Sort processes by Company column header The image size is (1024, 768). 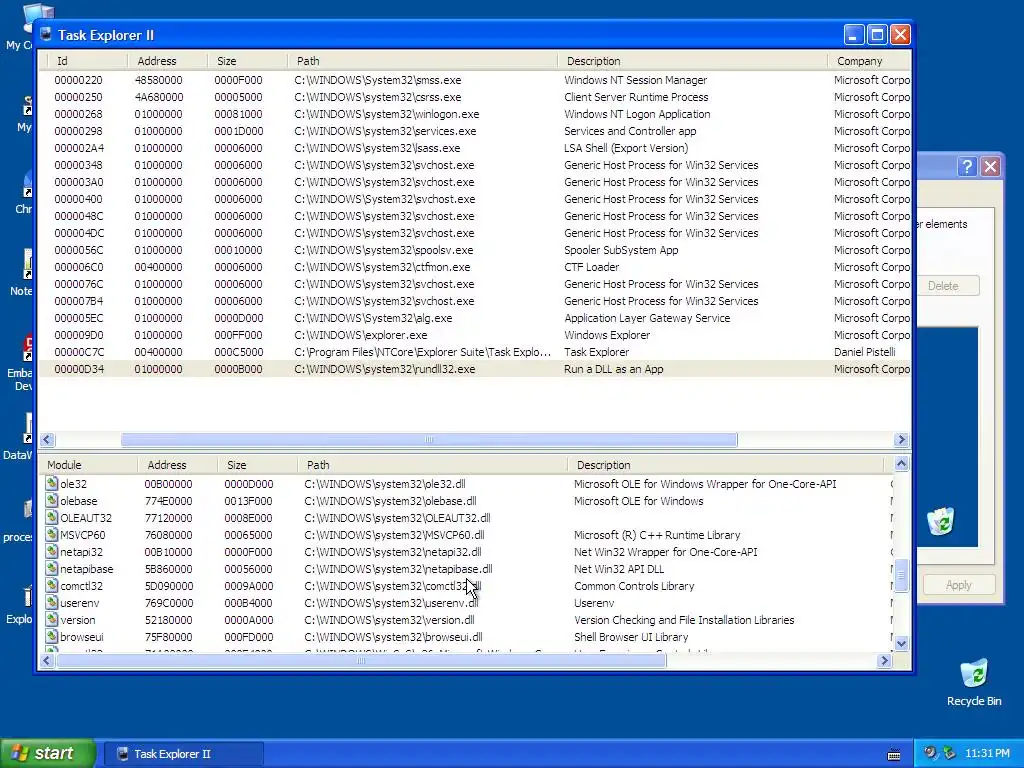point(869,61)
